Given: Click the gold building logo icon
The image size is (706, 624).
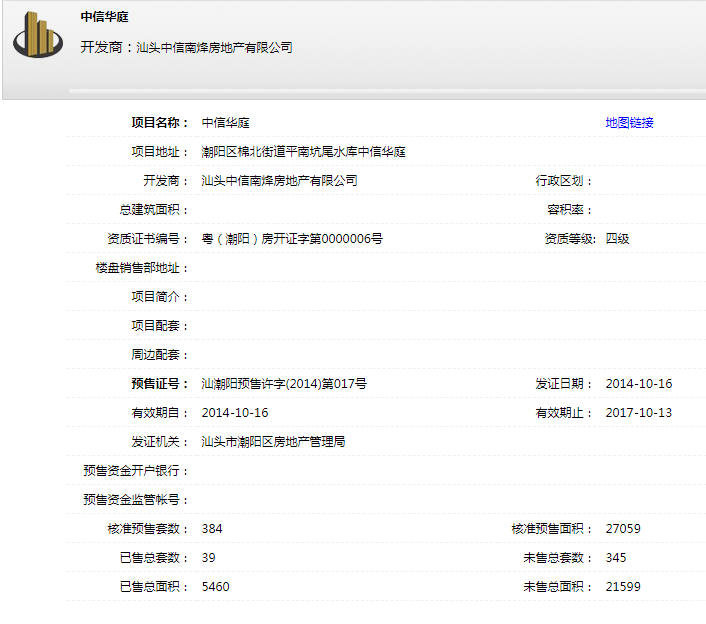Looking at the screenshot, I should [x=37, y=35].
